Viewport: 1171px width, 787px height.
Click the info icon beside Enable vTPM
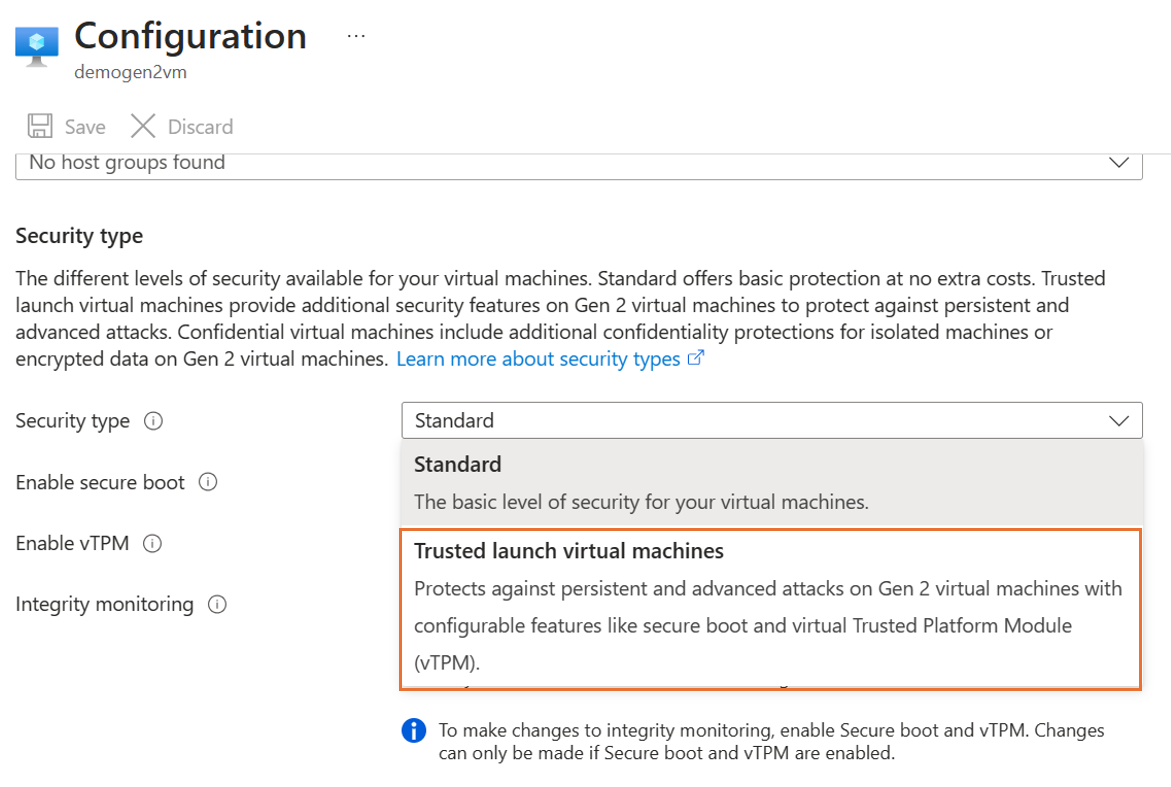coord(152,543)
